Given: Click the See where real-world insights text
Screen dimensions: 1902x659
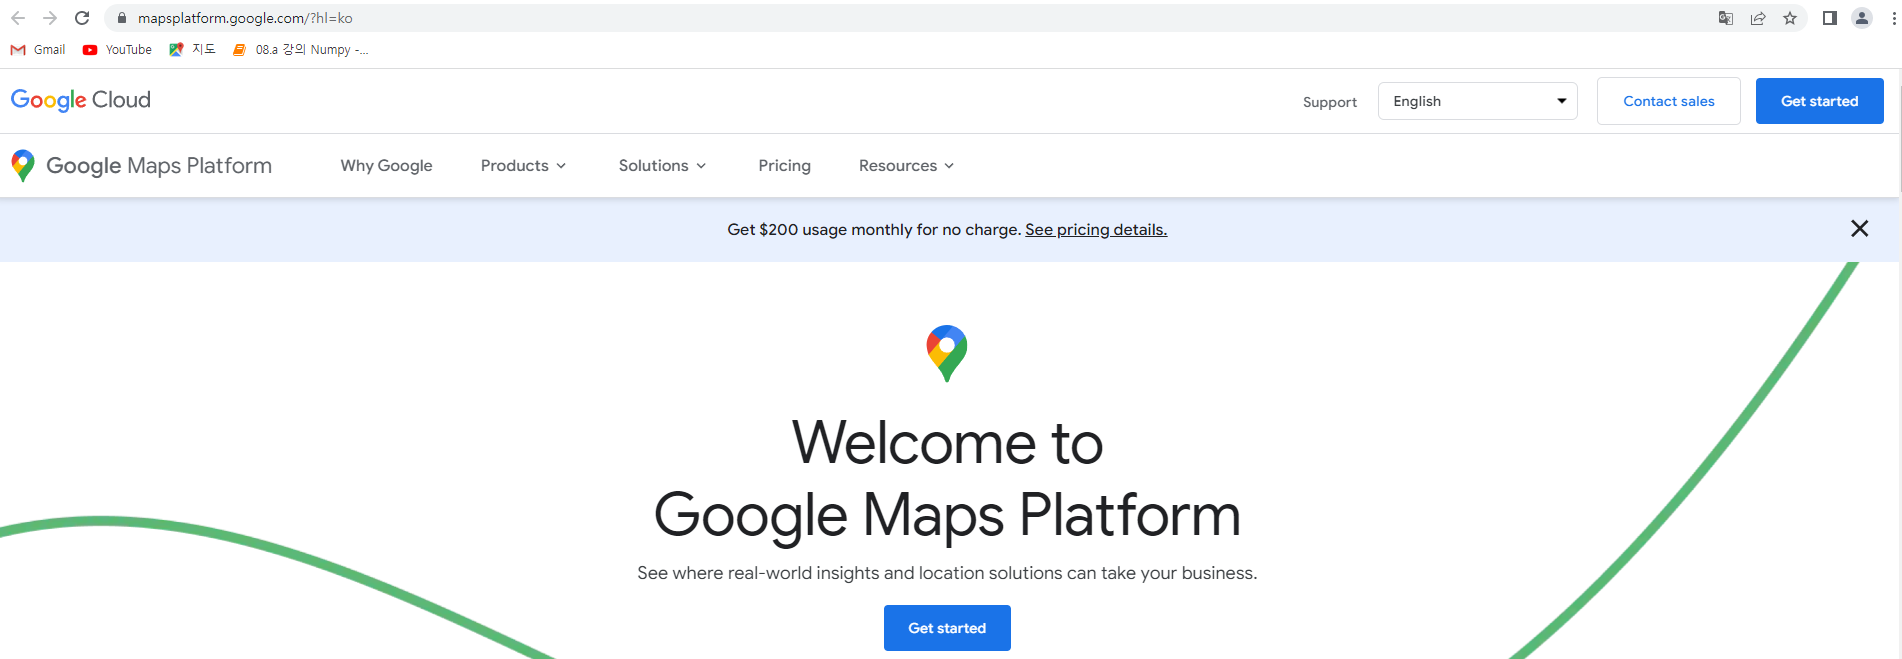Looking at the screenshot, I should [947, 573].
